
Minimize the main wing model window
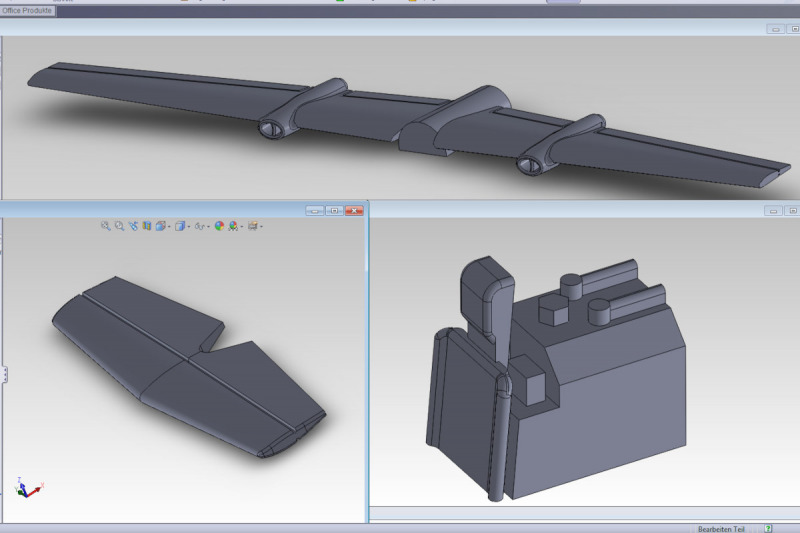[776, 29]
